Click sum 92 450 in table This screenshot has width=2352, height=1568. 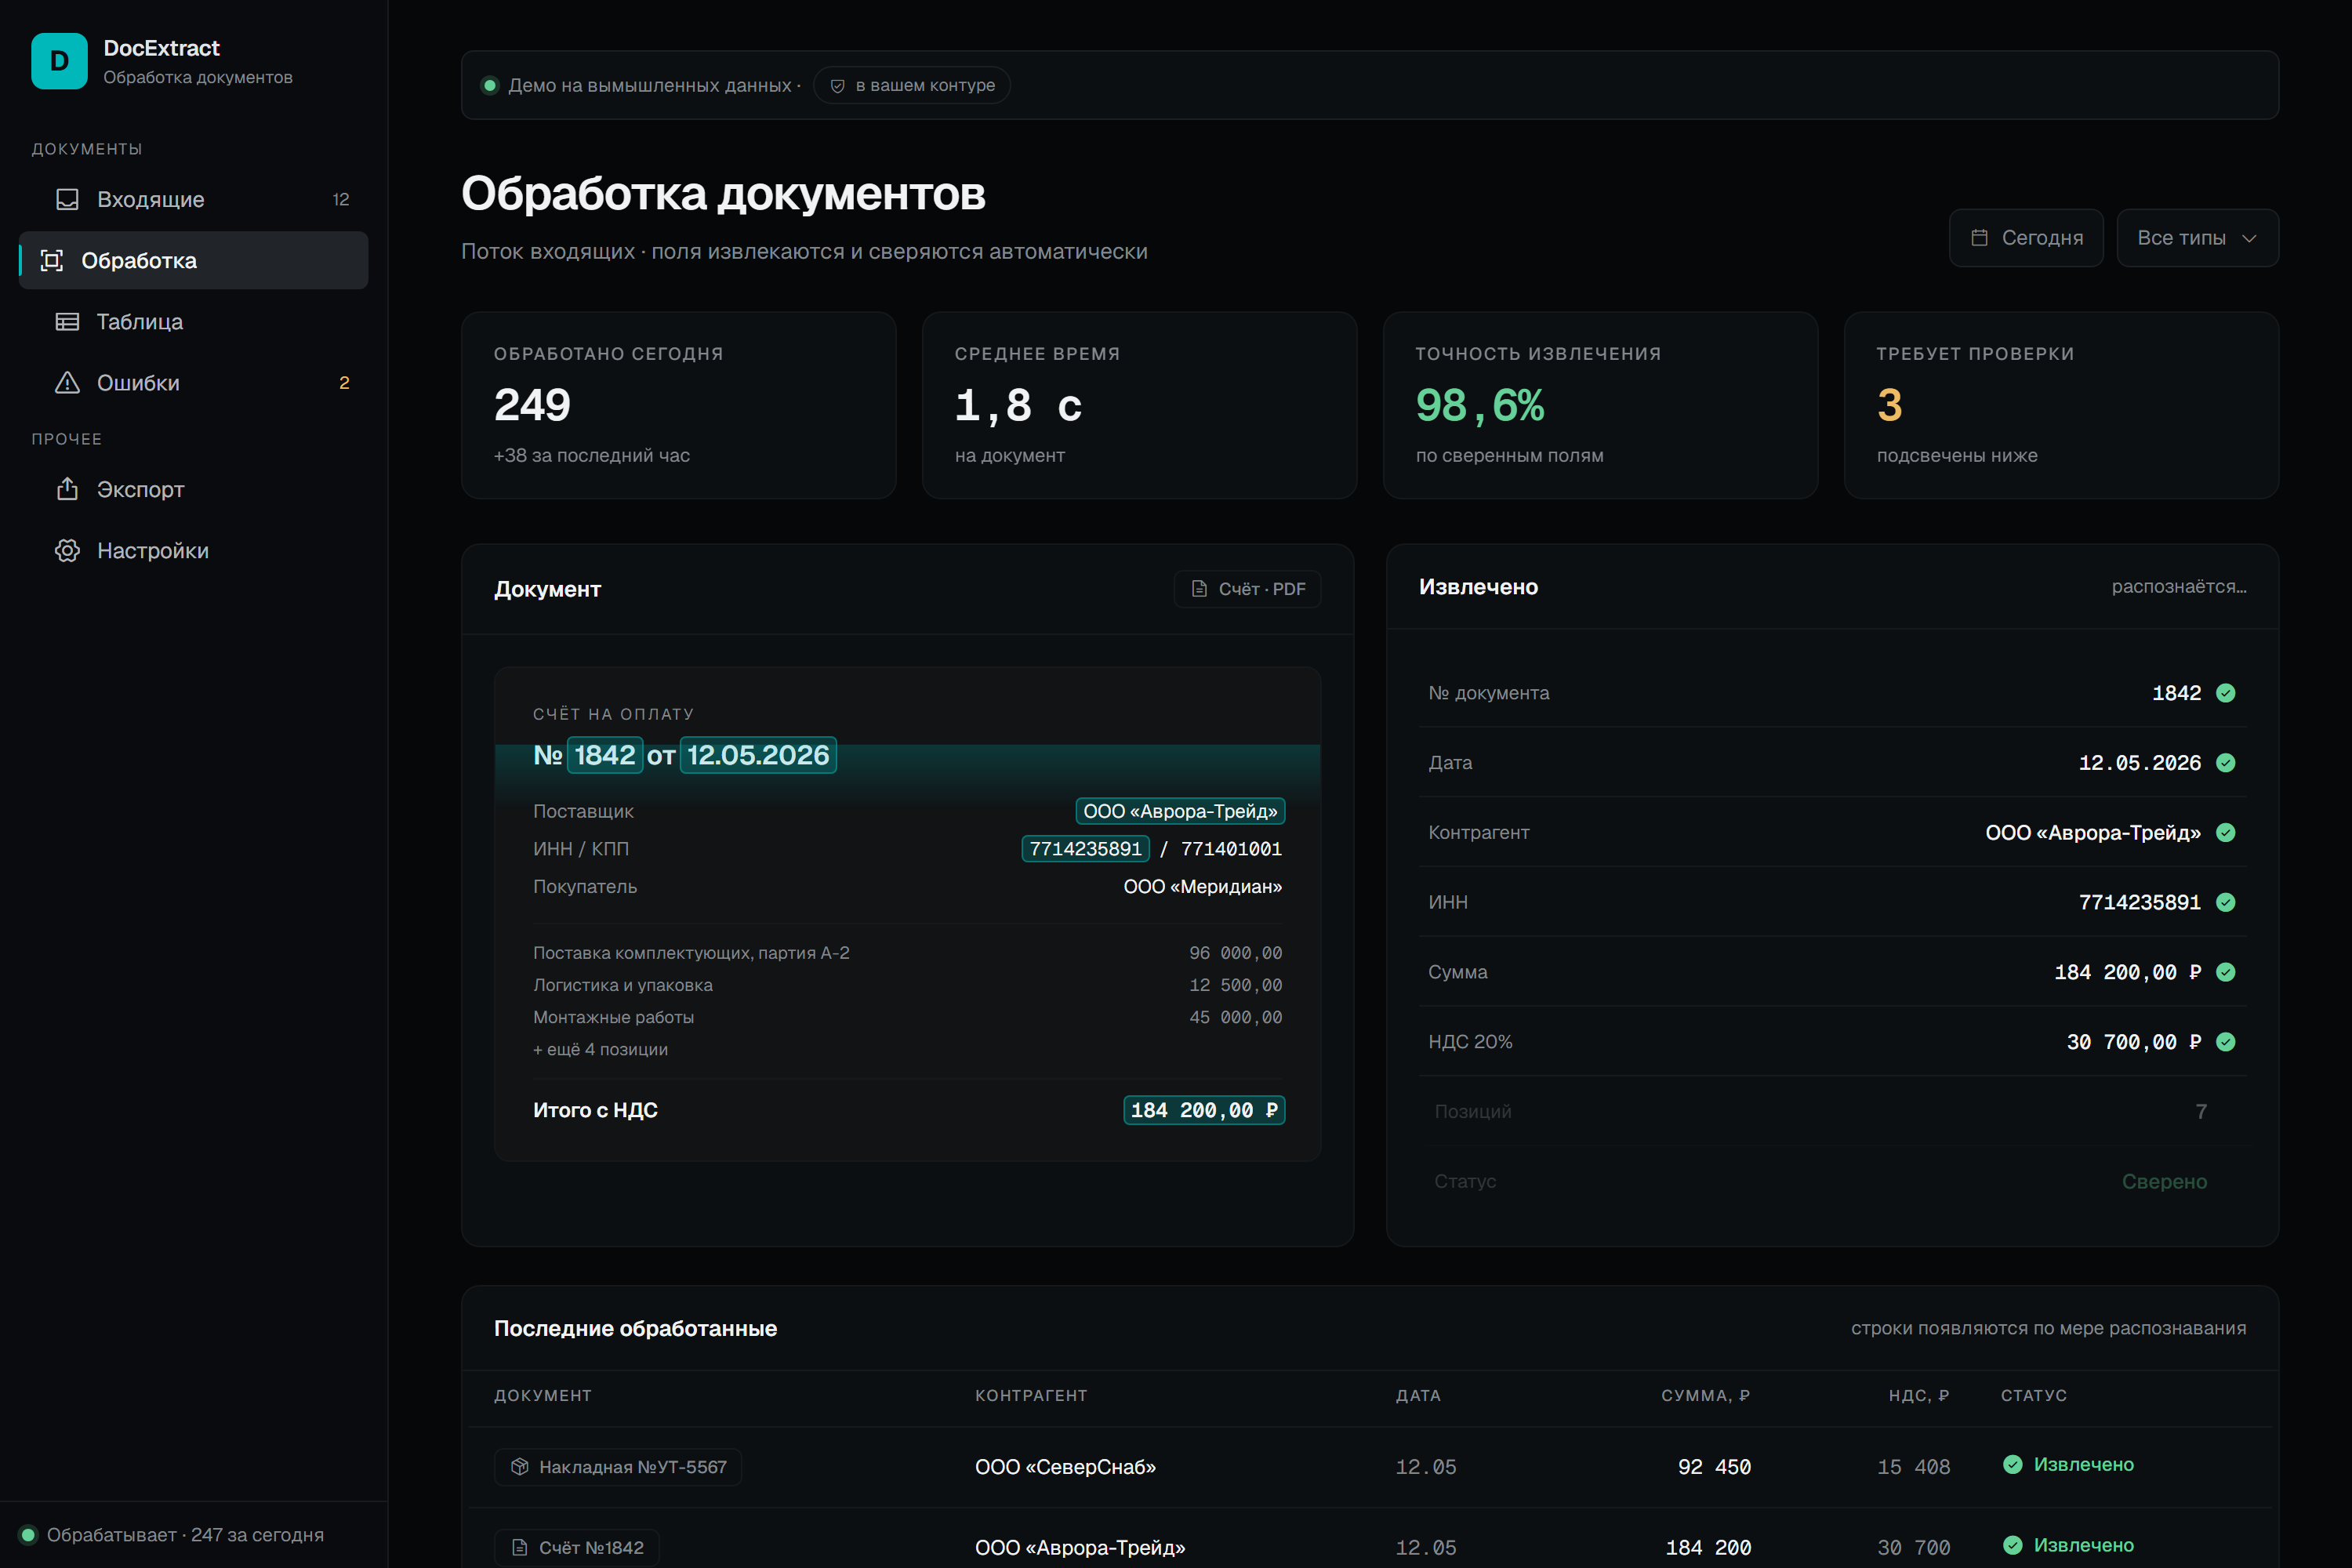[x=1714, y=1466]
